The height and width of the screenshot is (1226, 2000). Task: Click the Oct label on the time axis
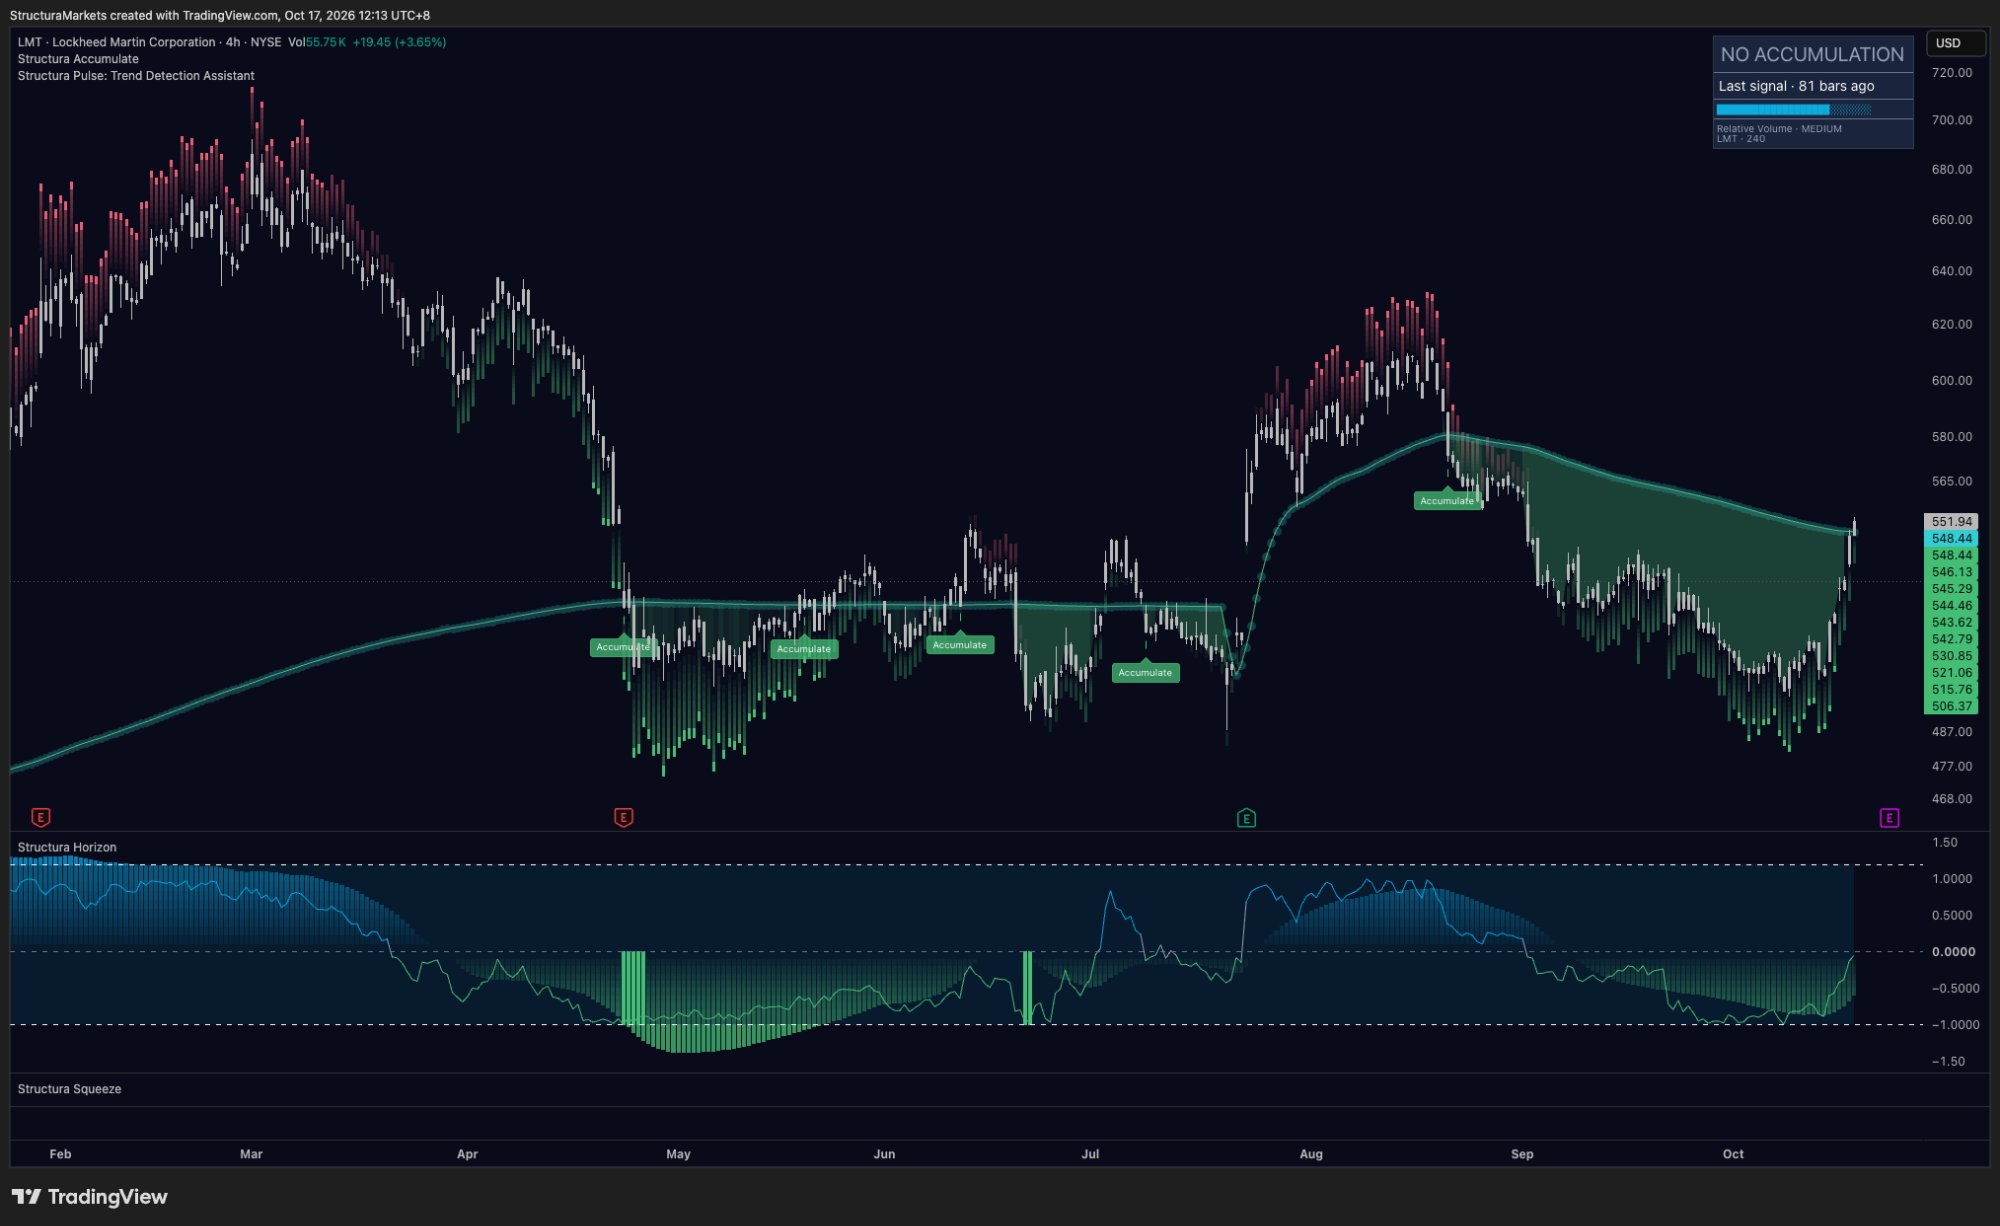(x=1733, y=1154)
